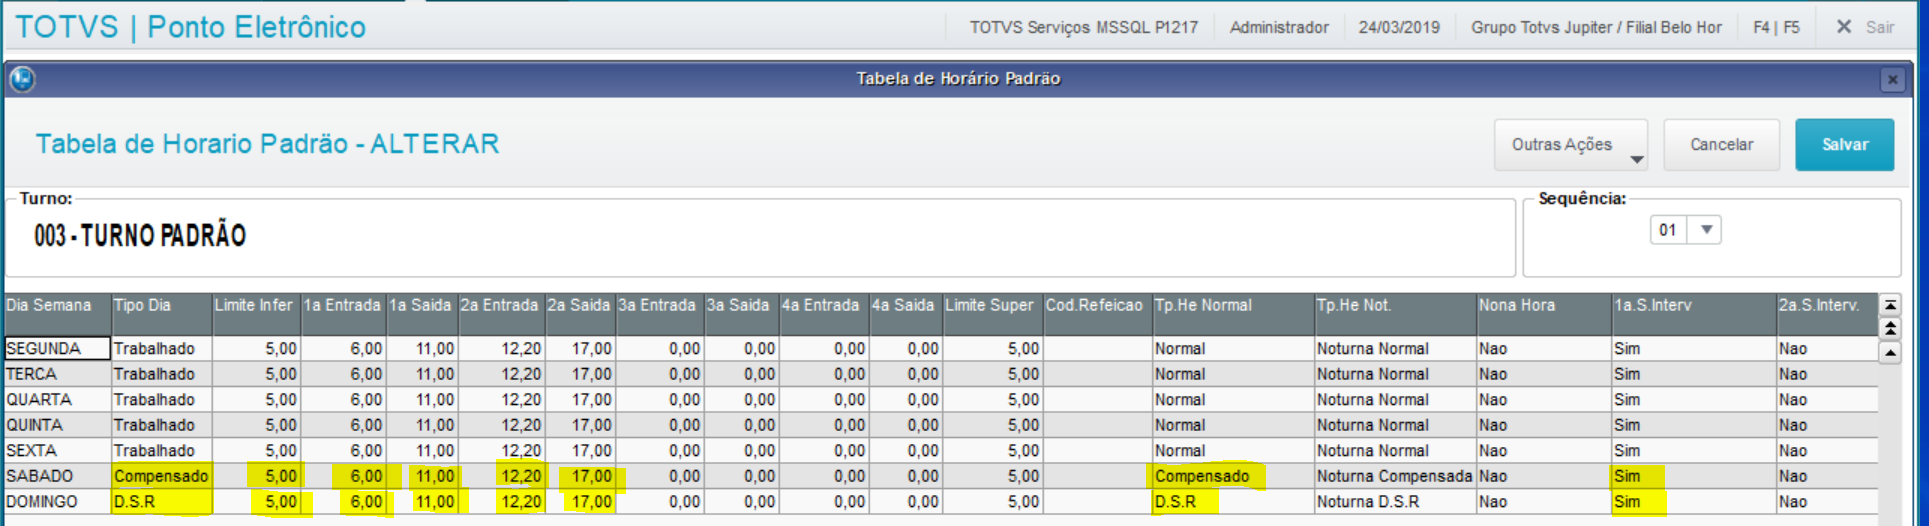The image size is (1929, 526).
Task: Click the Limite Infer column header
Action: pyautogui.click(x=257, y=314)
